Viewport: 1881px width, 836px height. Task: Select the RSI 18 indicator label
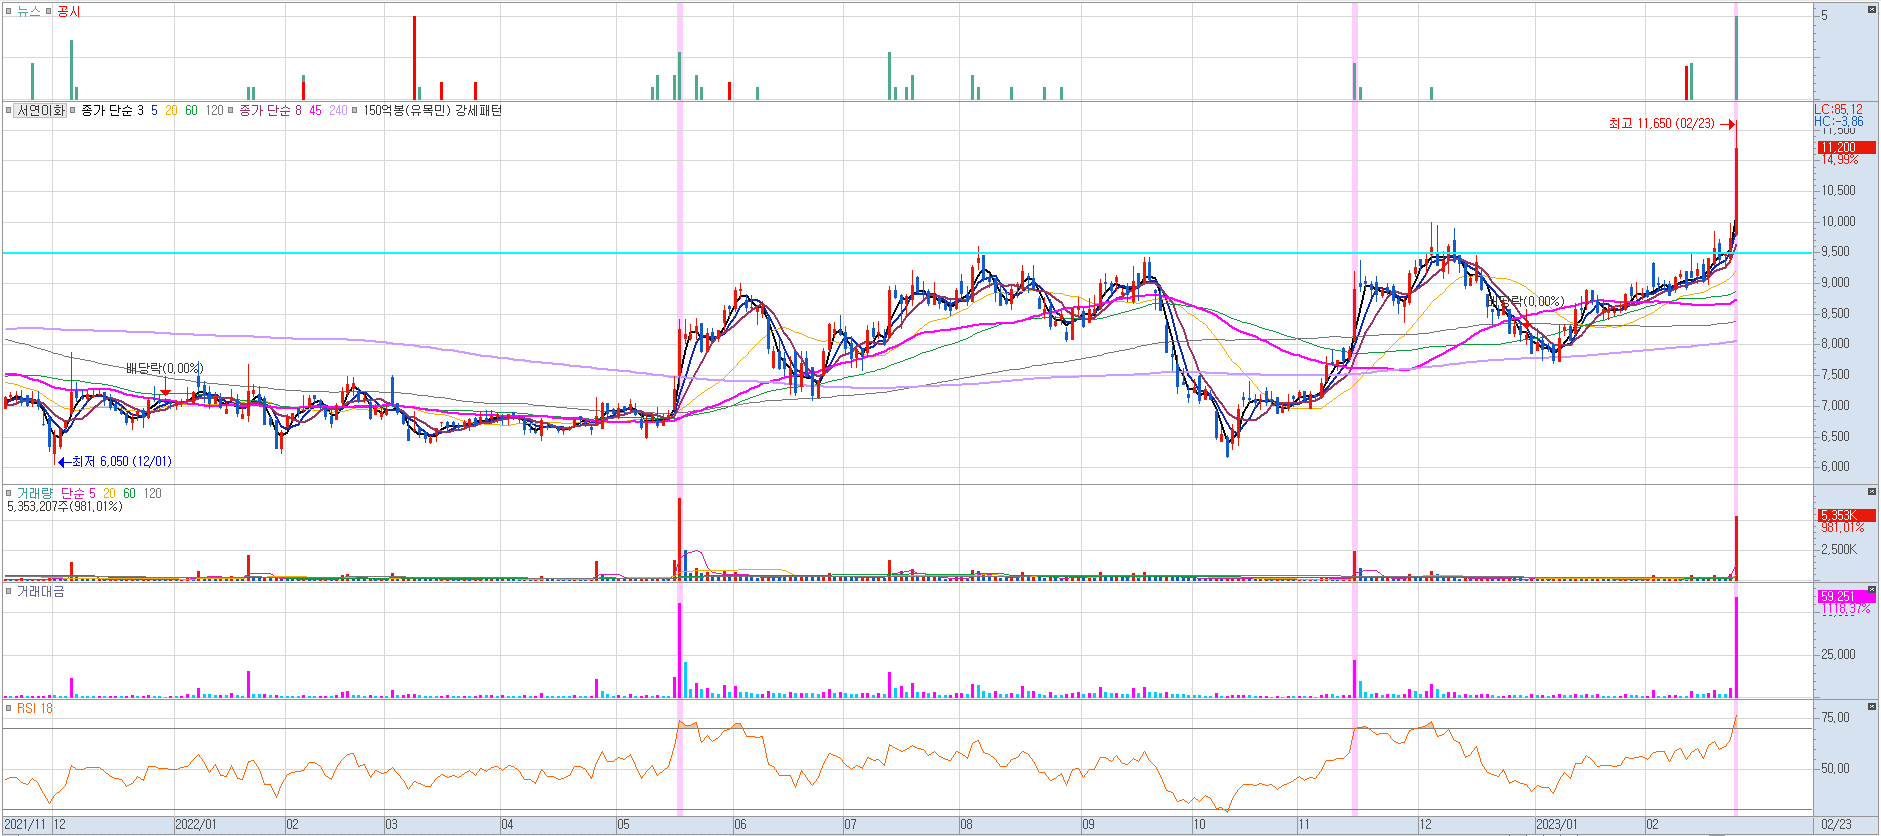click(35, 708)
